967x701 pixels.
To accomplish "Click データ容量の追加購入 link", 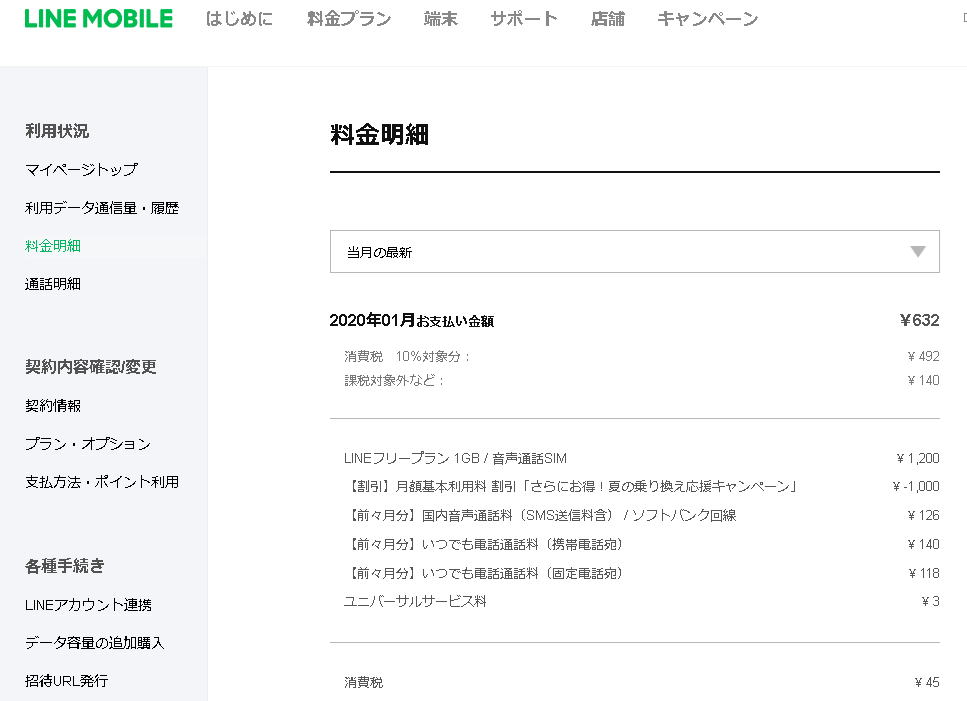I will (x=95, y=643).
